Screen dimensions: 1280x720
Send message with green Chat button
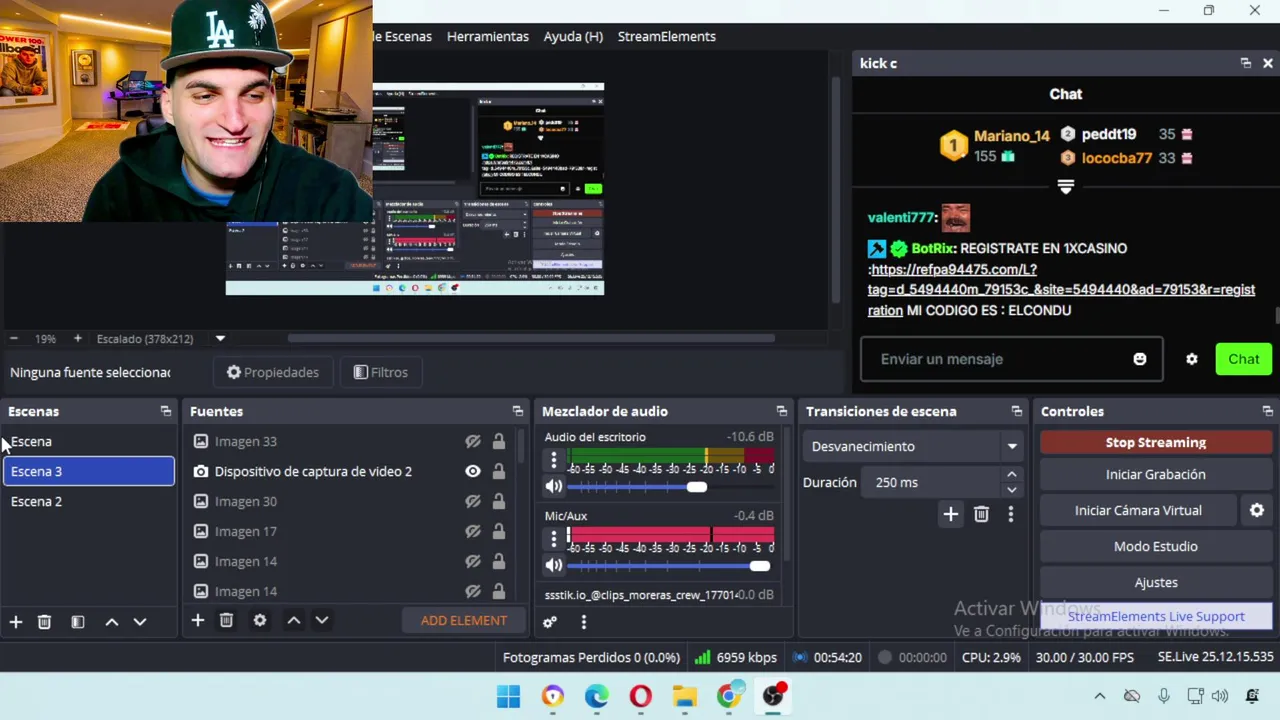point(1244,359)
